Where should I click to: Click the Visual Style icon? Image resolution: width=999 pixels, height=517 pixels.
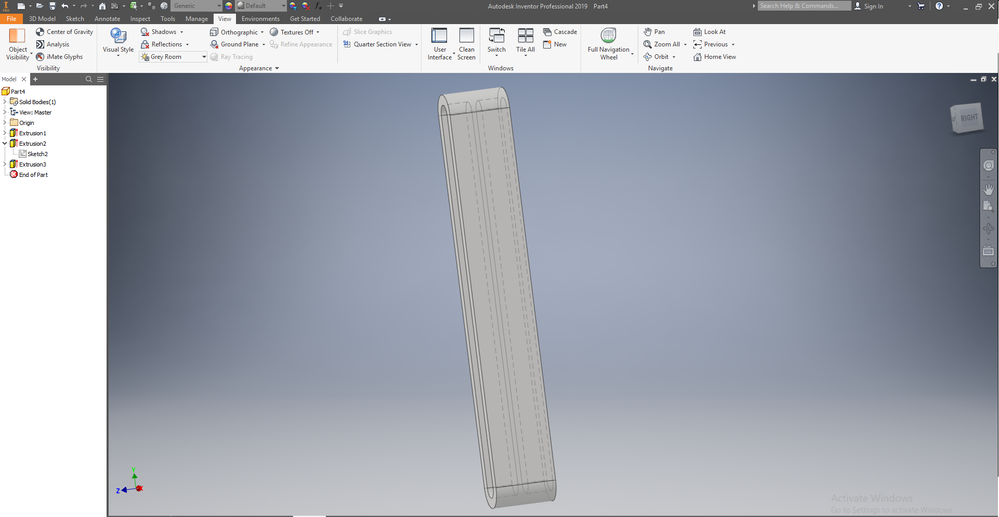[x=119, y=35]
